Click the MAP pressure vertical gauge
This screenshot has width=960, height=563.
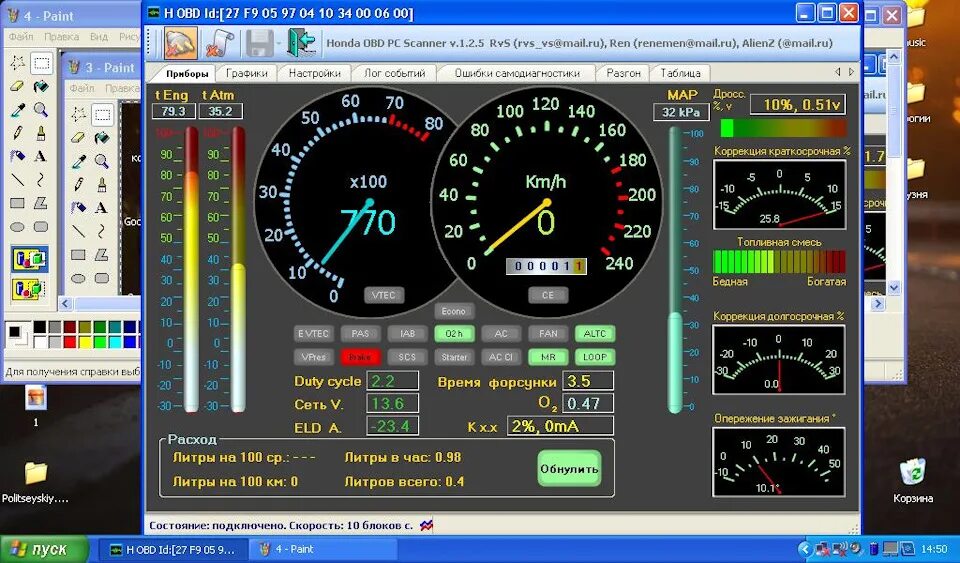(675, 269)
